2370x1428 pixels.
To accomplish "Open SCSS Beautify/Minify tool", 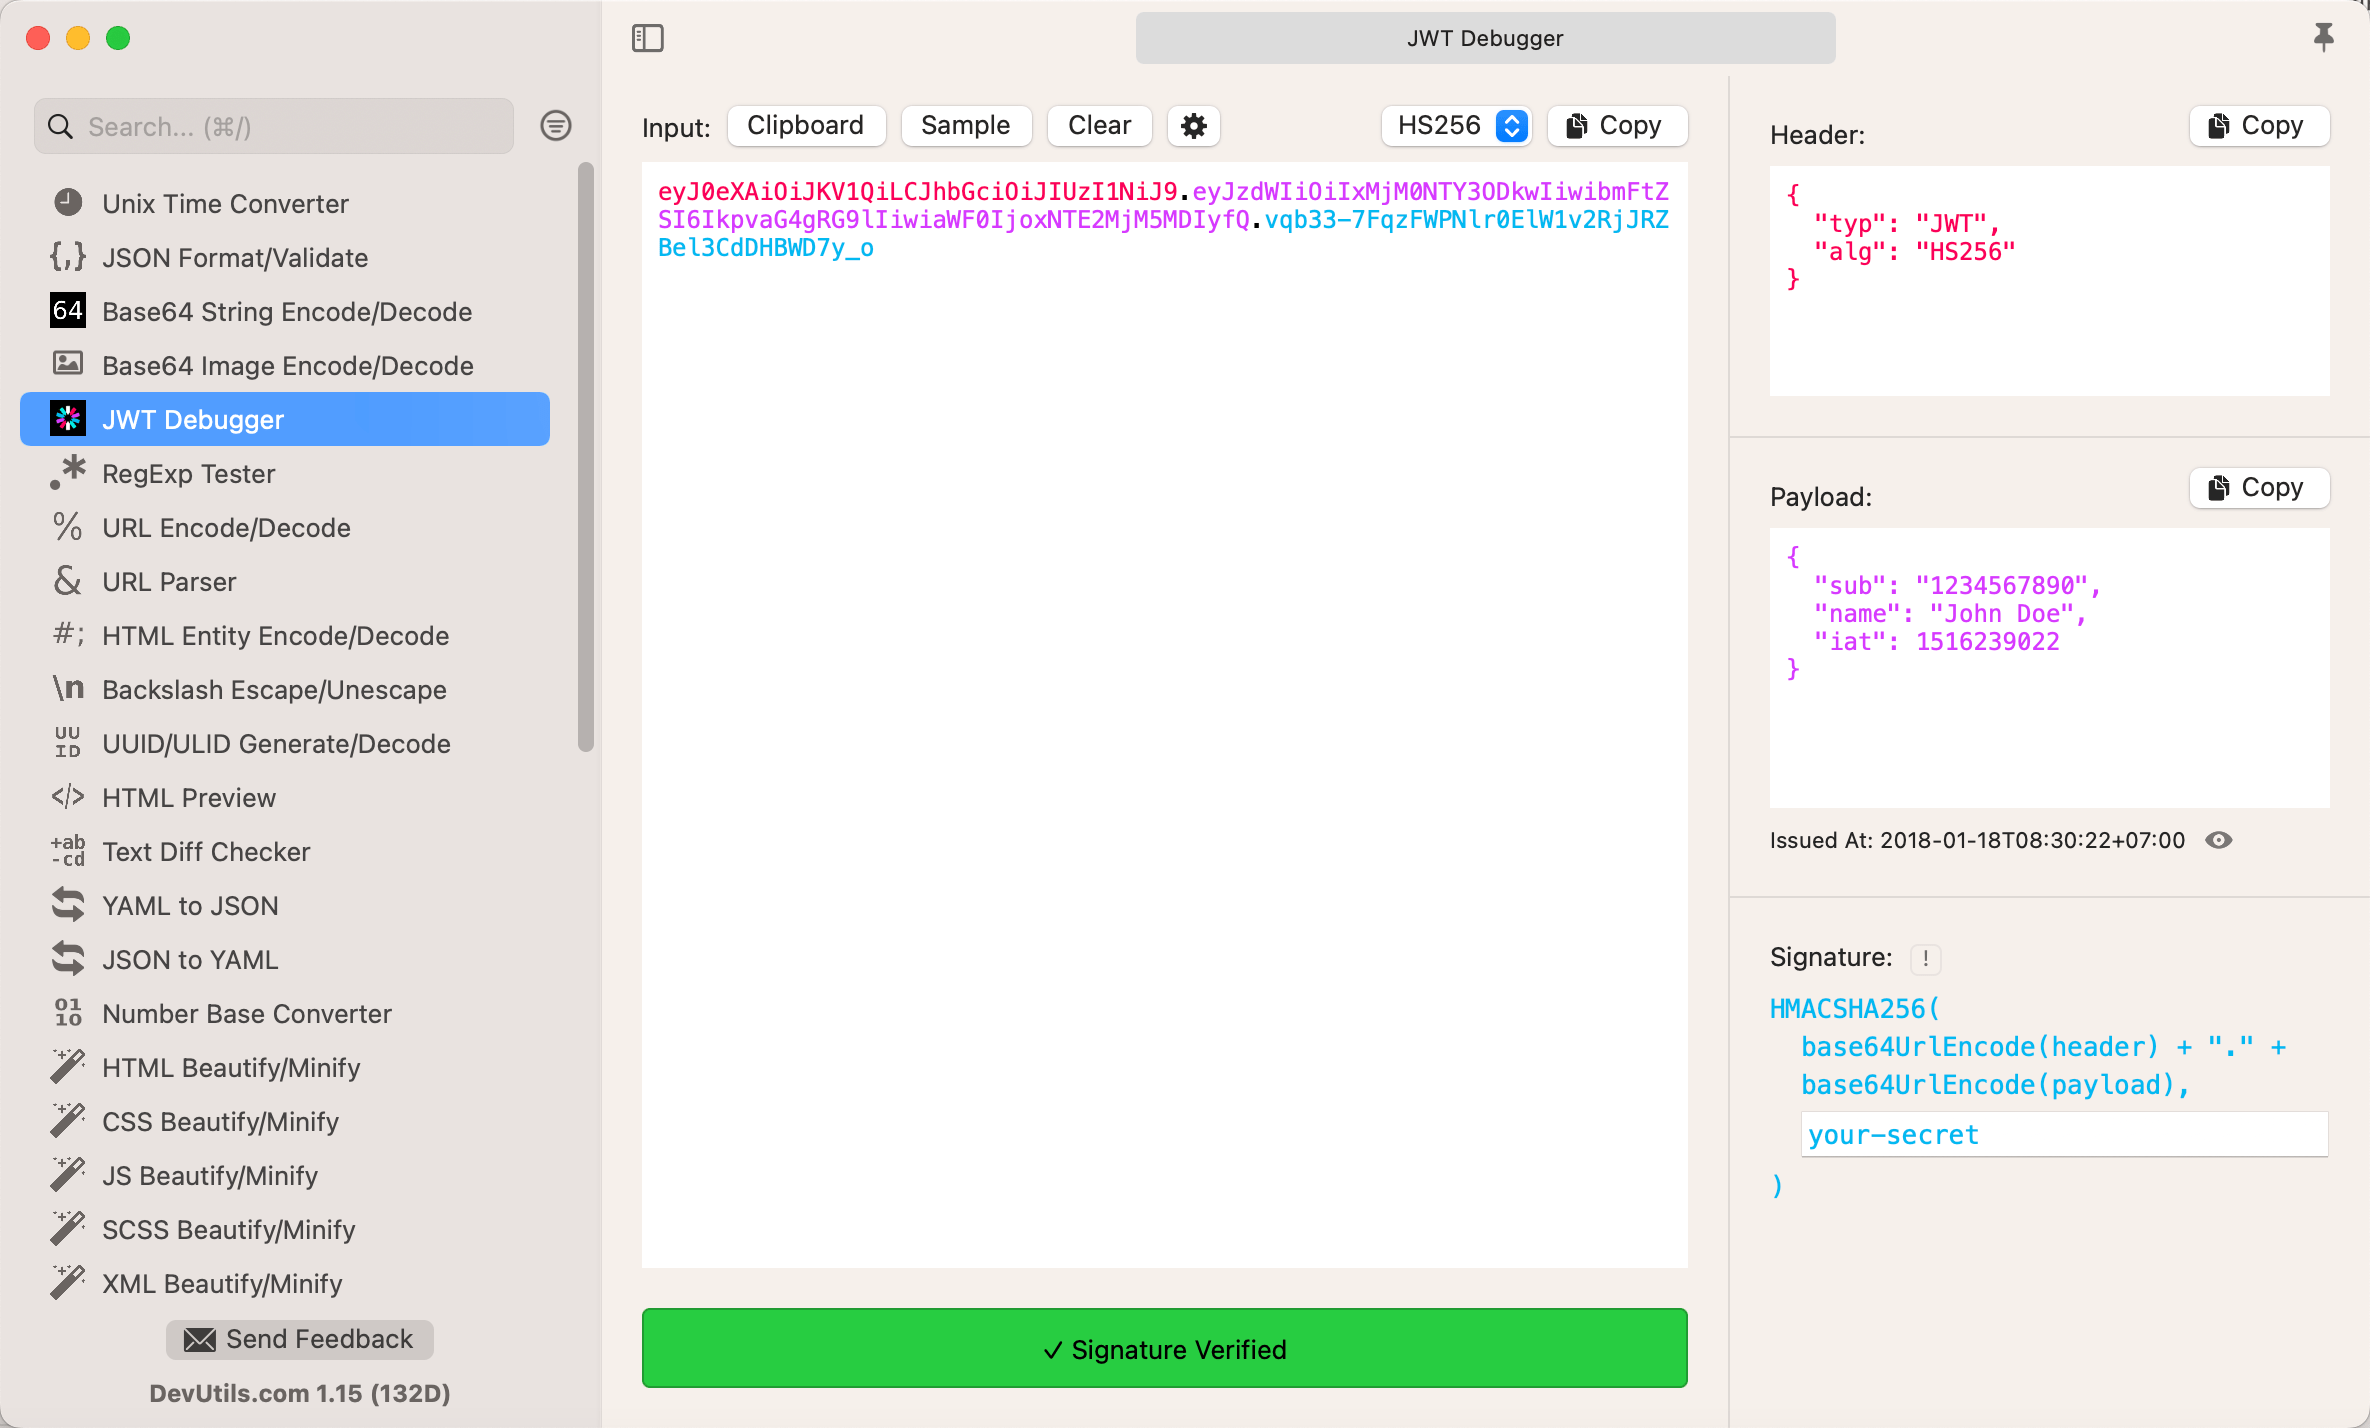I will point(285,1229).
